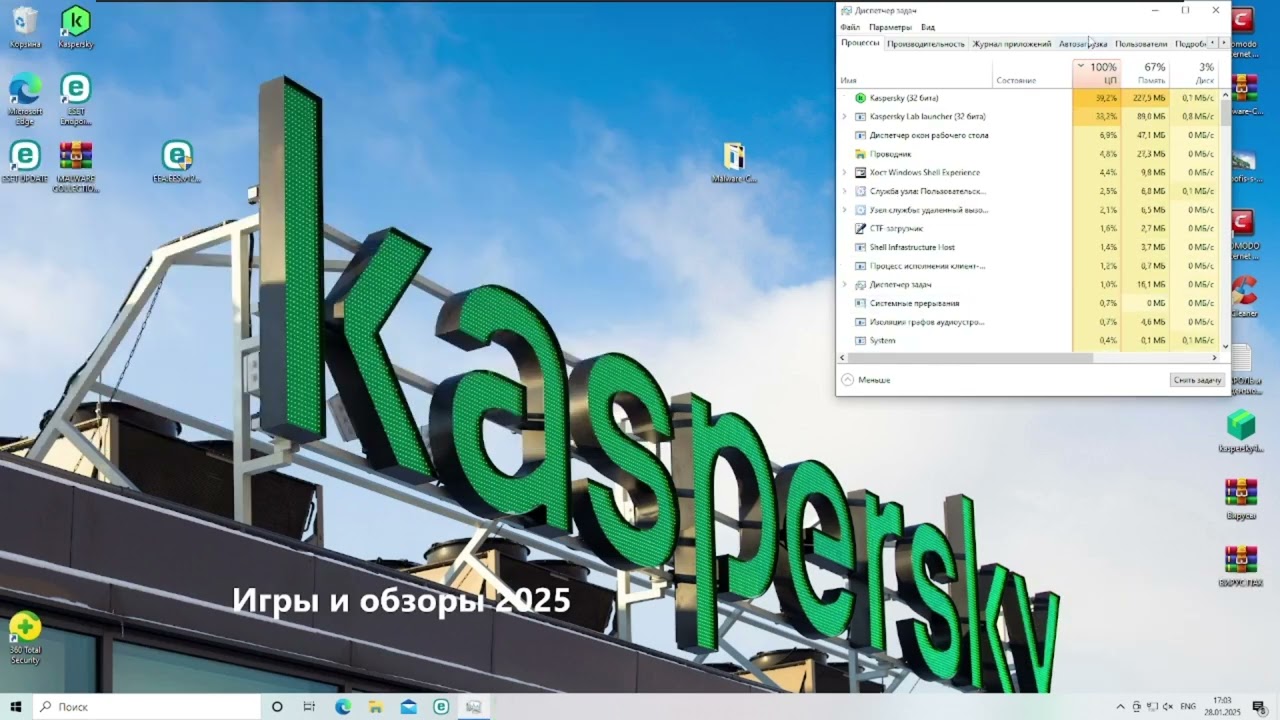
Task: Expand Хост Windows Shell Experience row
Action: point(845,173)
